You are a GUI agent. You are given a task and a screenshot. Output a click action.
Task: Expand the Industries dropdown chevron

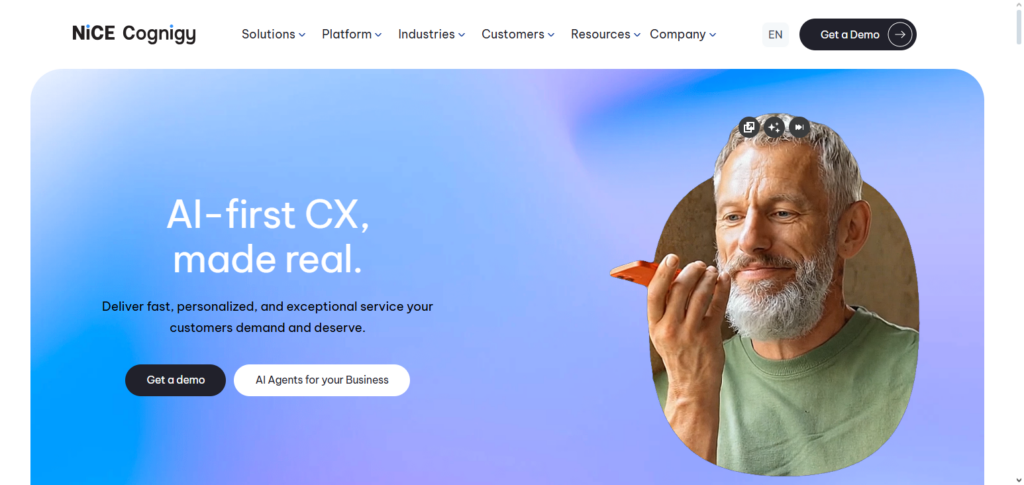[x=462, y=35]
